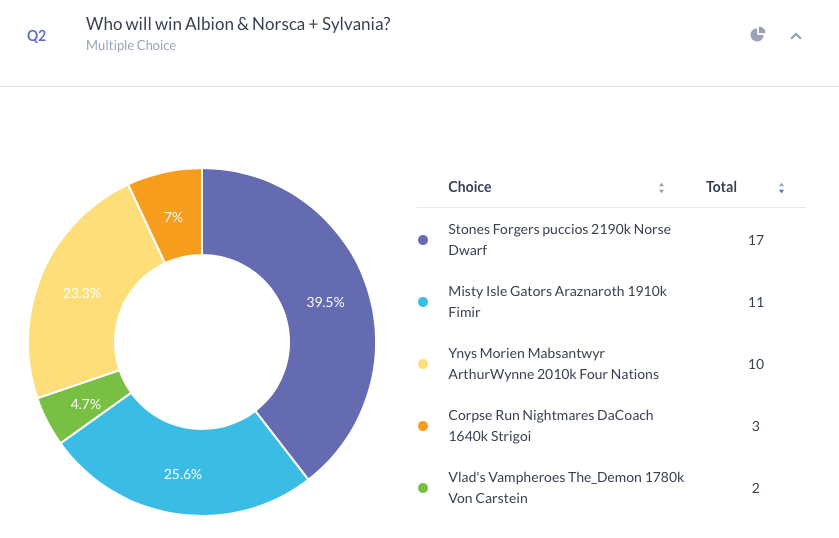Click the Vlad's Vampheroes The_Demon row

point(566,487)
